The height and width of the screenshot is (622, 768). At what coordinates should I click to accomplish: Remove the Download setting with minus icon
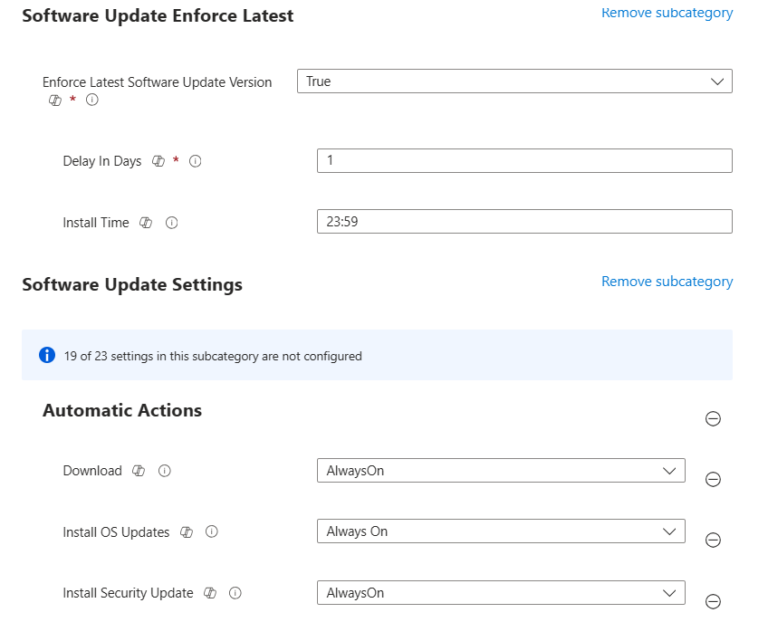(x=713, y=479)
